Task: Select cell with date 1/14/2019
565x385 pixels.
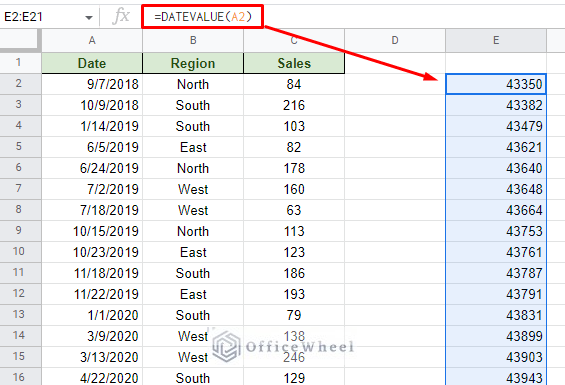Action: pyautogui.click(x=92, y=126)
